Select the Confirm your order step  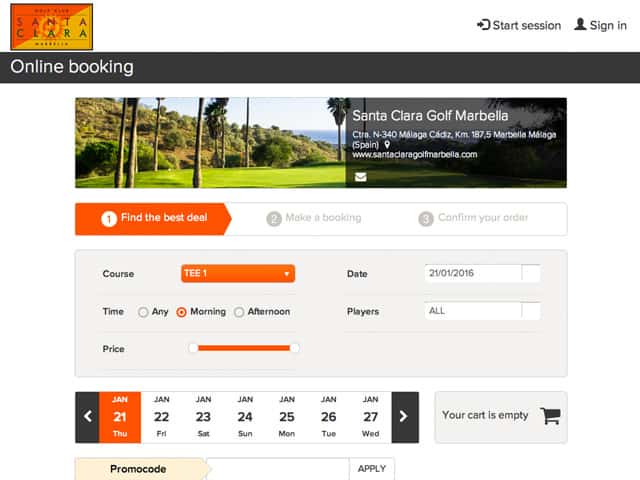[473, 218]
